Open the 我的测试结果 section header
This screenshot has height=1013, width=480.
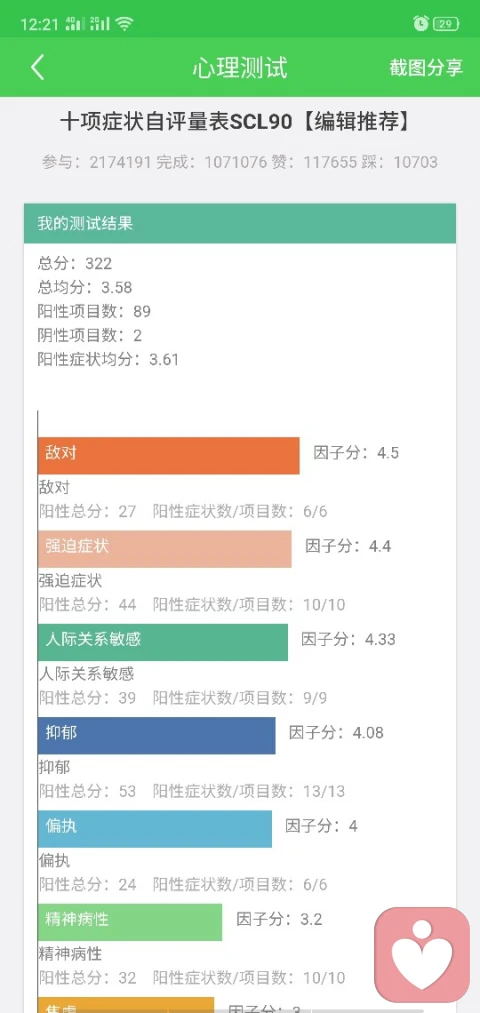pos(240,224)
